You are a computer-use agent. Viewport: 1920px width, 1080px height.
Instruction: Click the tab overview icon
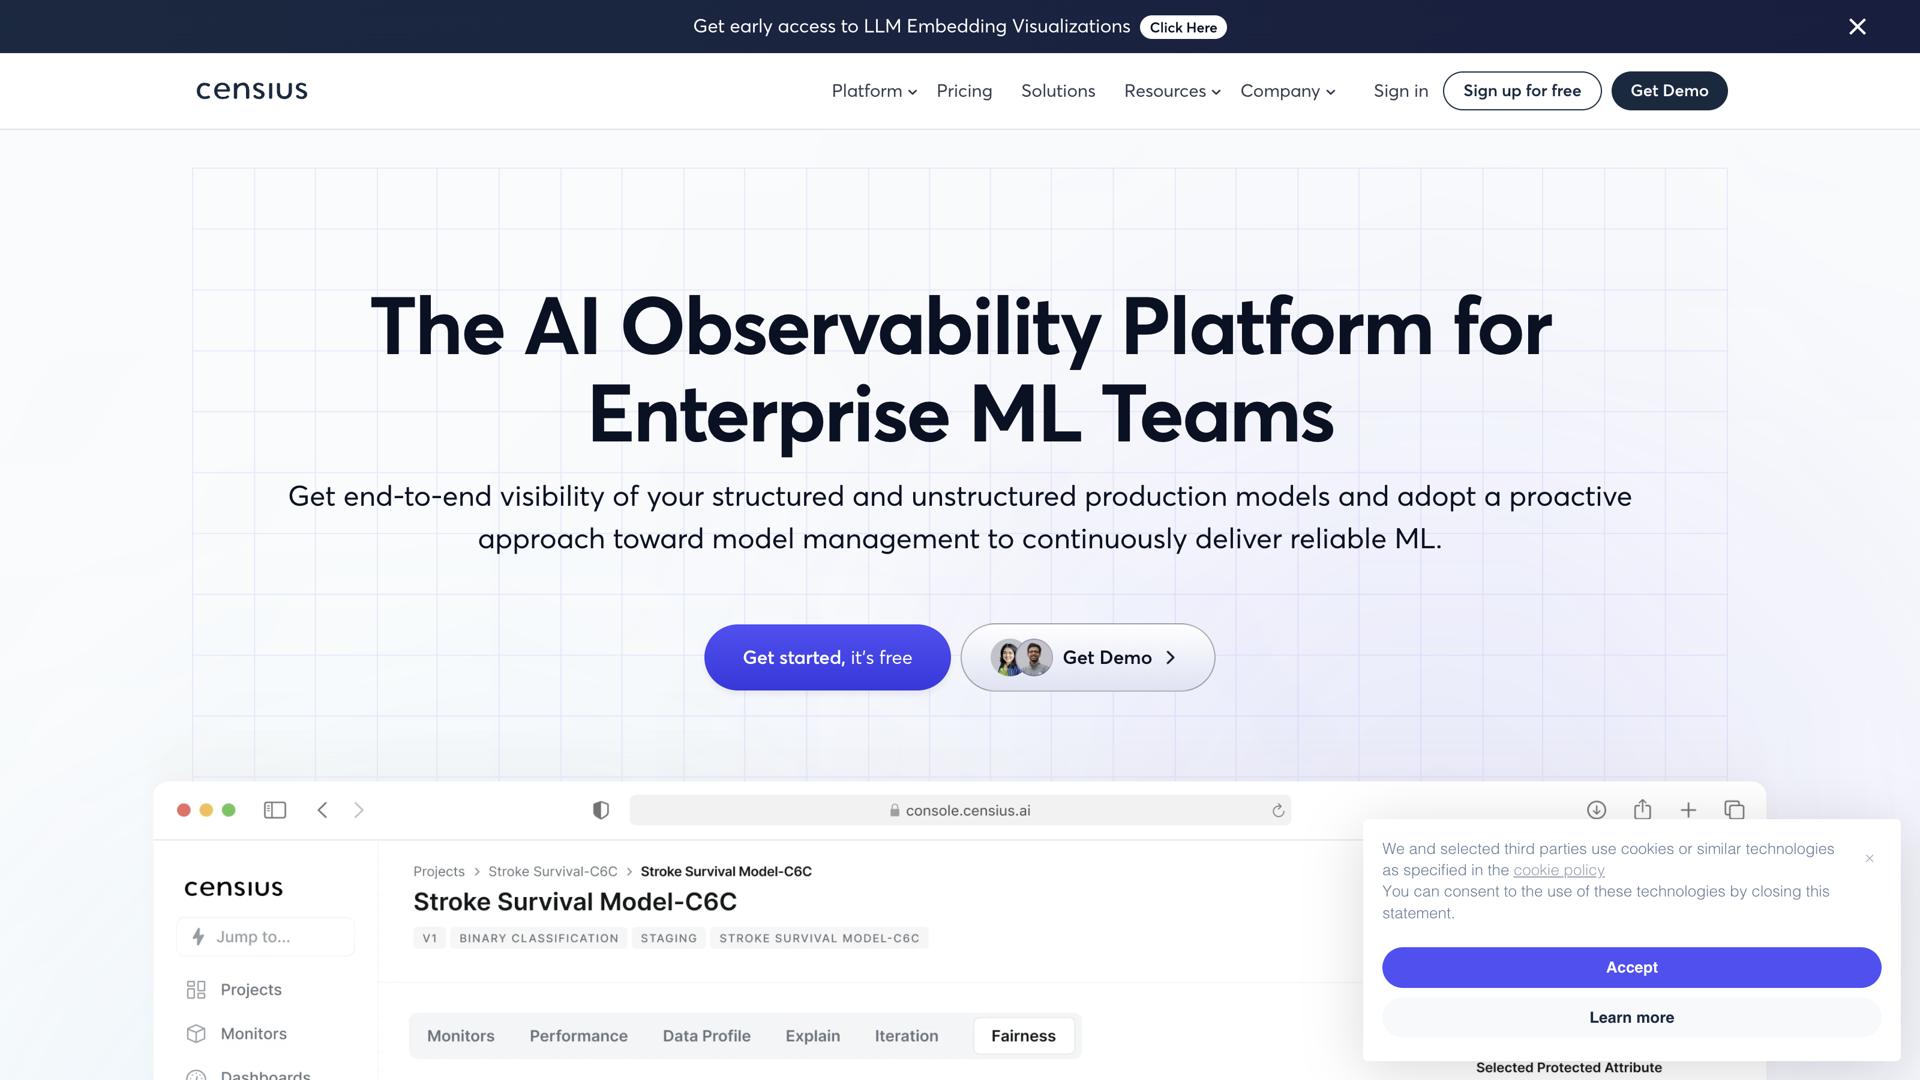tap(1734, 810)
